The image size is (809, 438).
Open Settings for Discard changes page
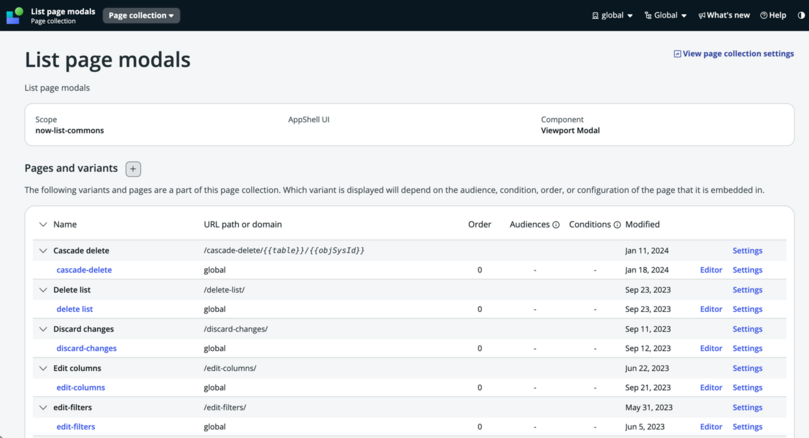click(747, 329)
